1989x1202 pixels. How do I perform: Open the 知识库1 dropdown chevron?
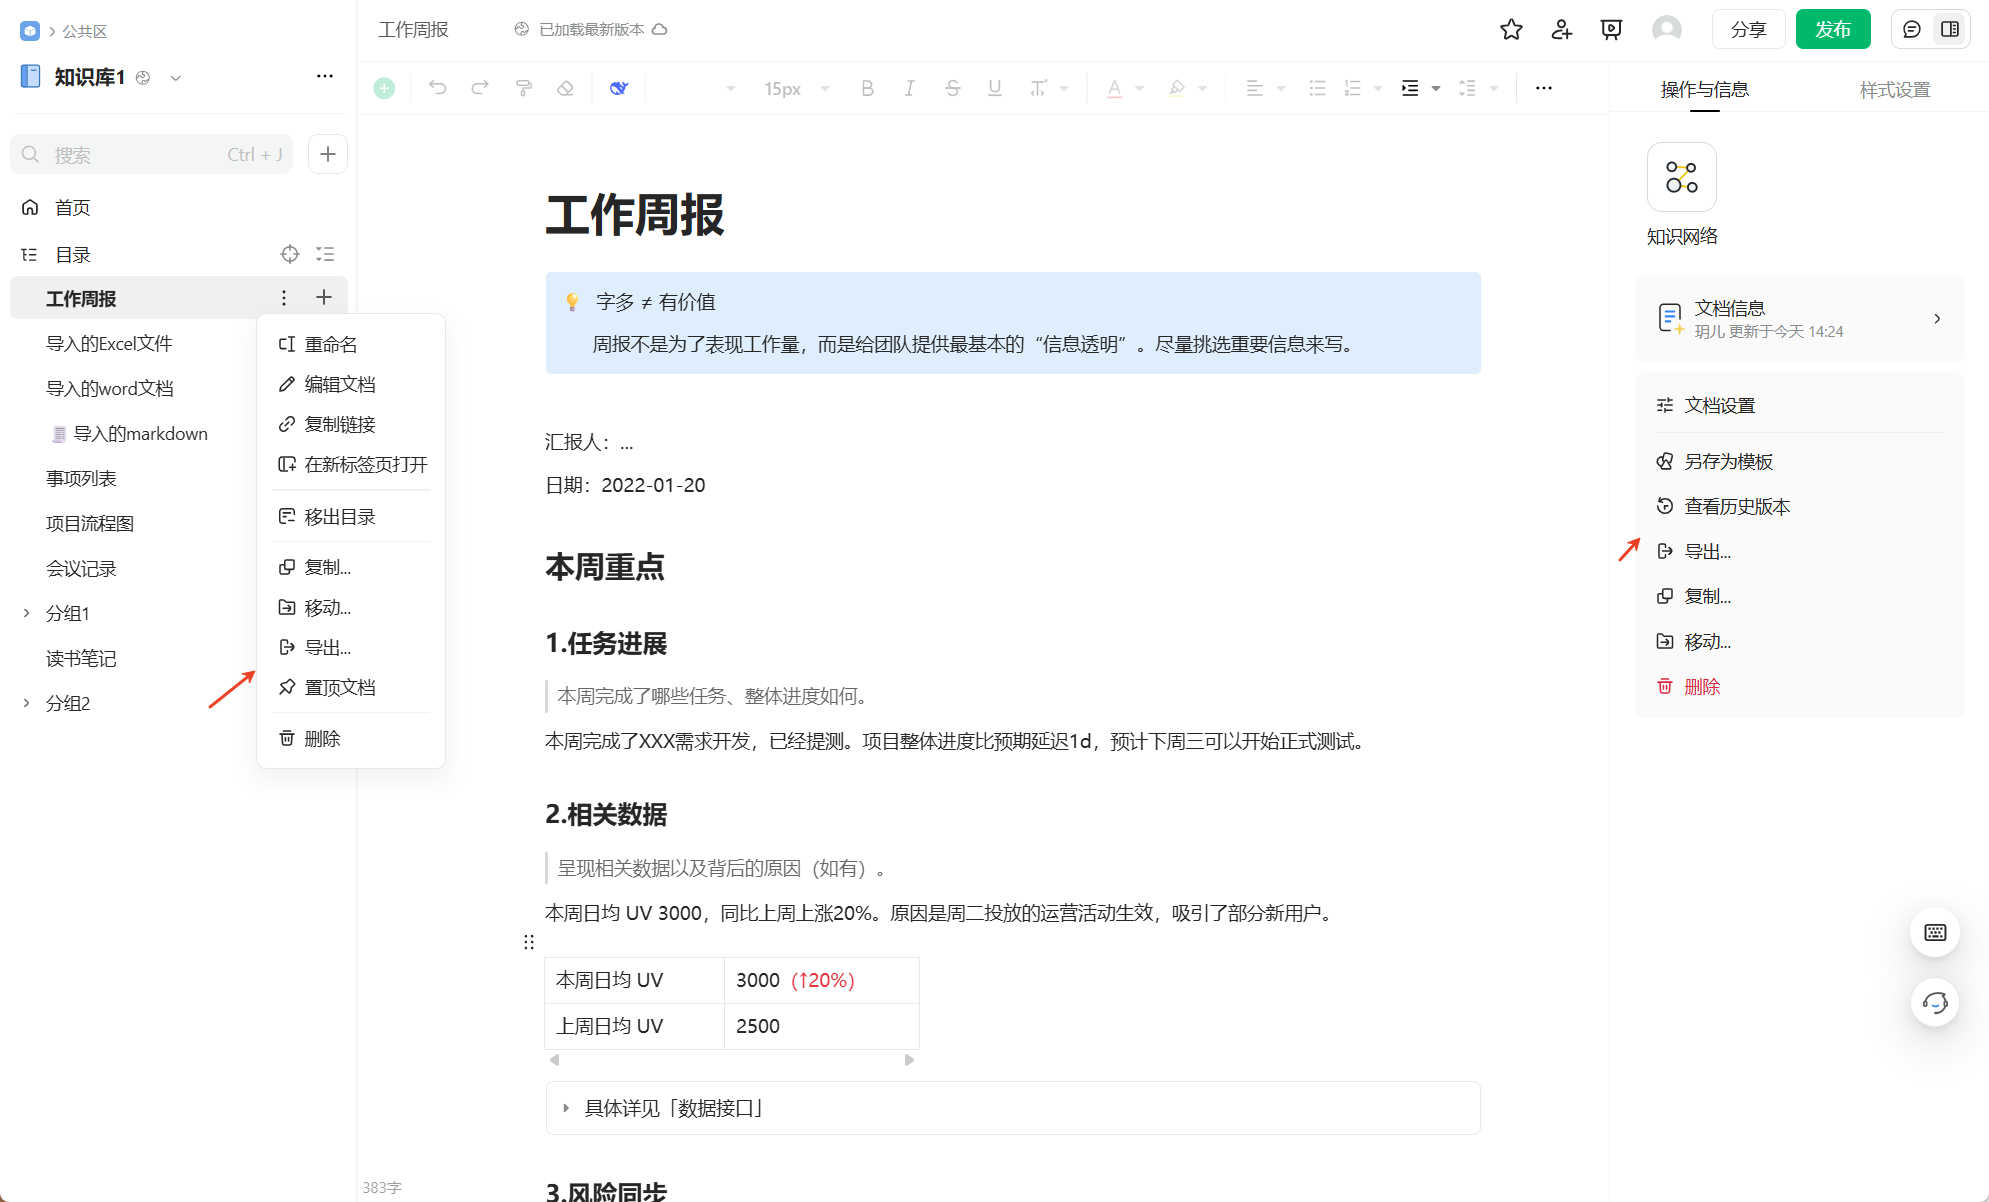tap(176, 78)
